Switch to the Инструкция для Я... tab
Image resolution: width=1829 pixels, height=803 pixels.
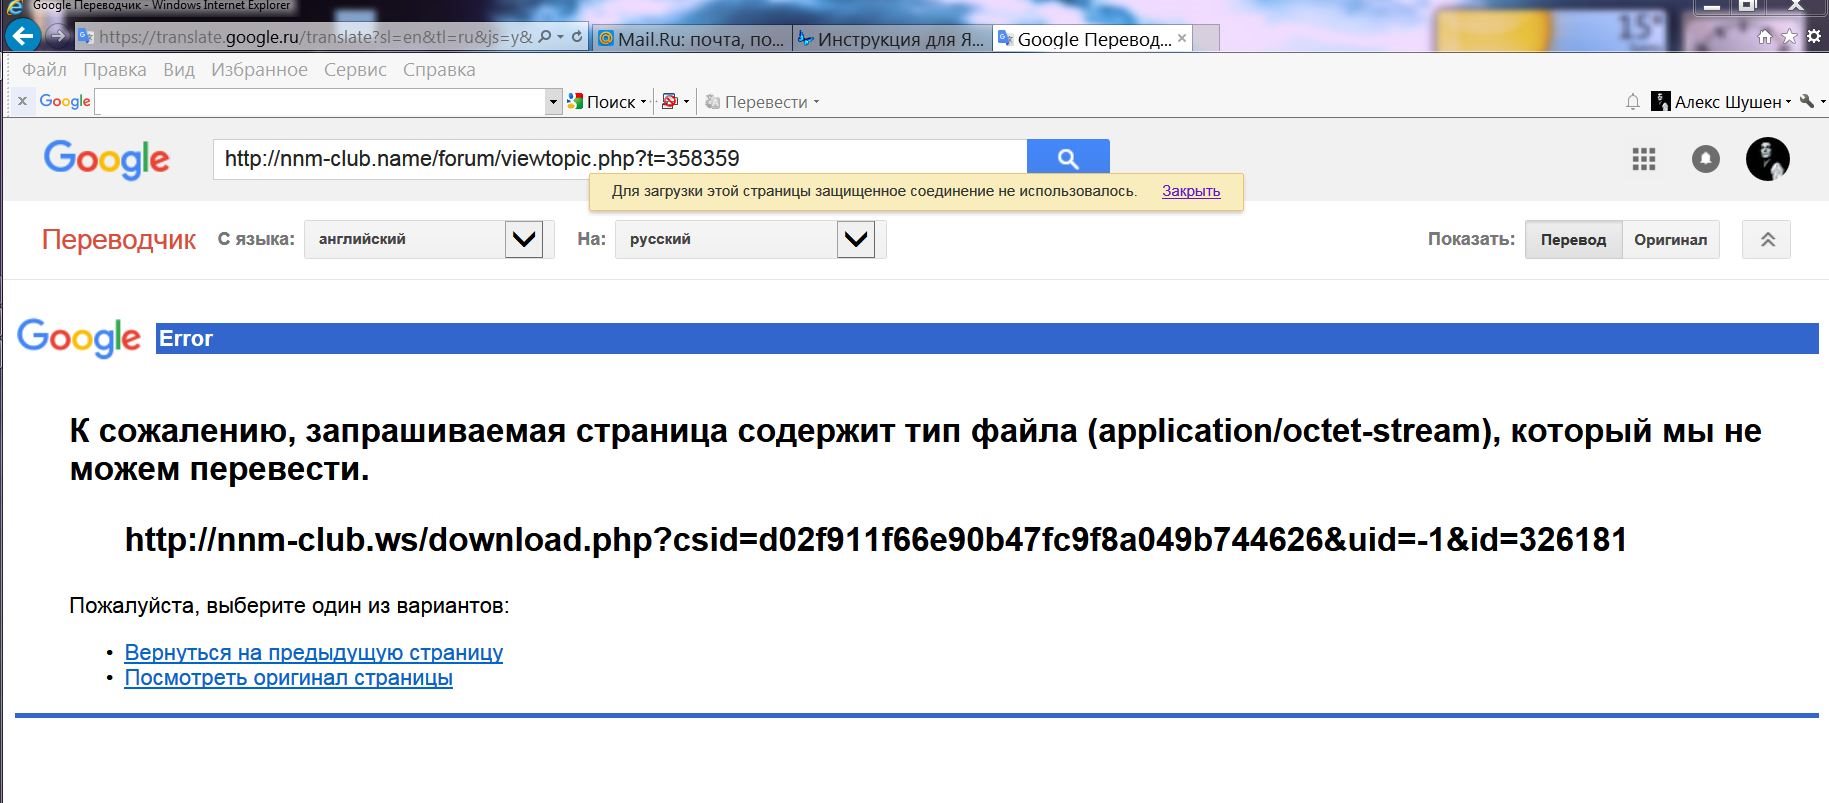click(892, 39)
